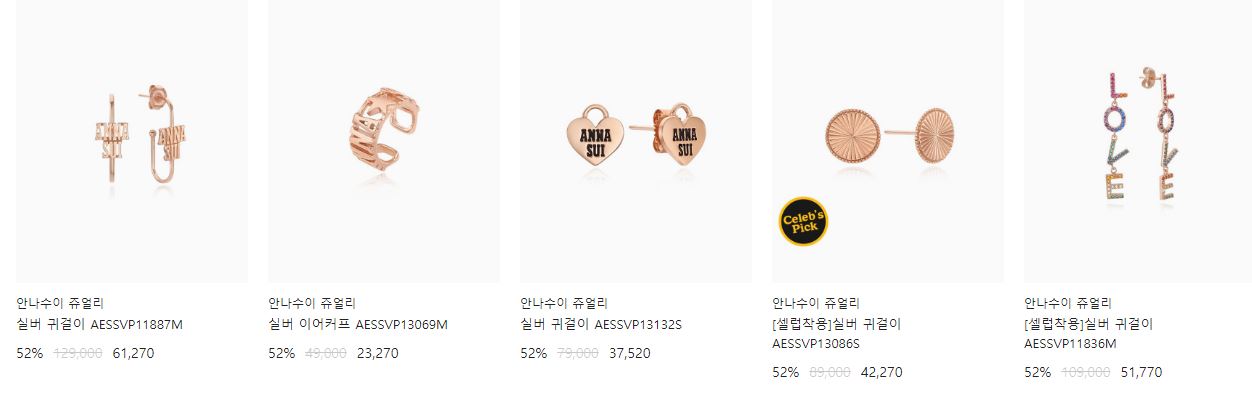Open product code AESSVP13086S

coord(816,344)
